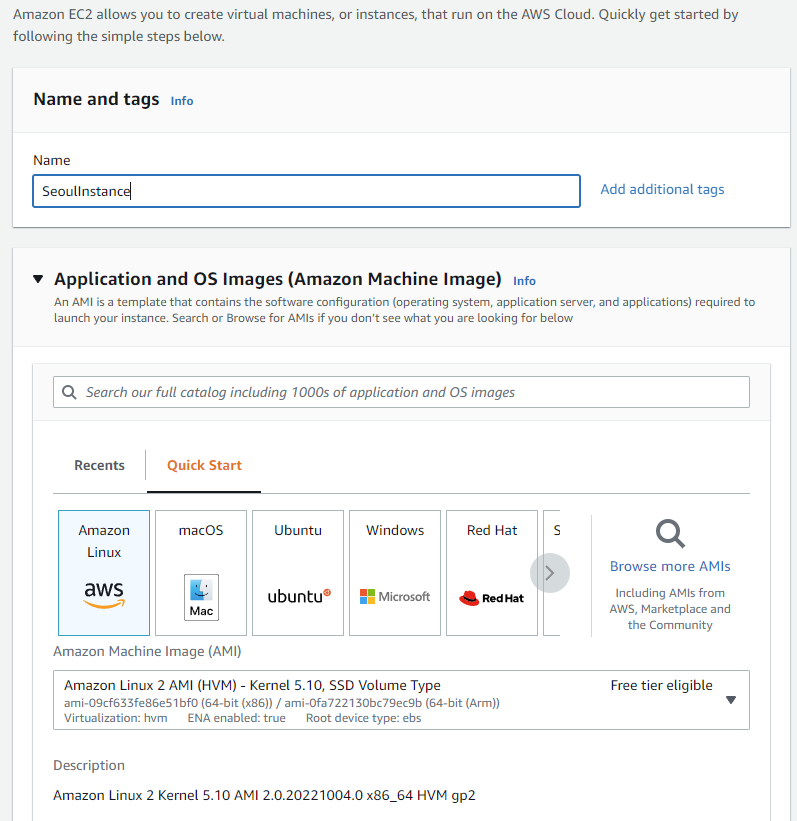Click the Mac Finder logo icon

click(x=201, y=597)
